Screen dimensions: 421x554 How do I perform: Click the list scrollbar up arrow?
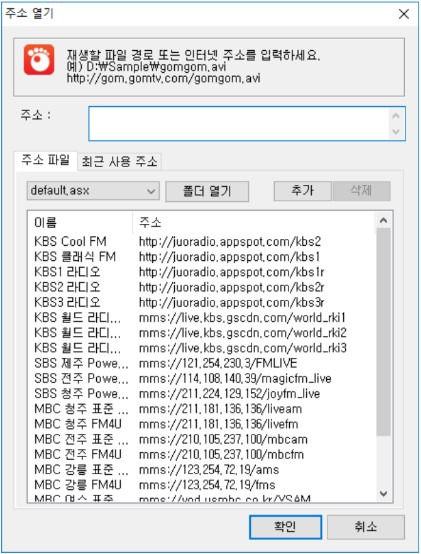(x=384, y=220)
